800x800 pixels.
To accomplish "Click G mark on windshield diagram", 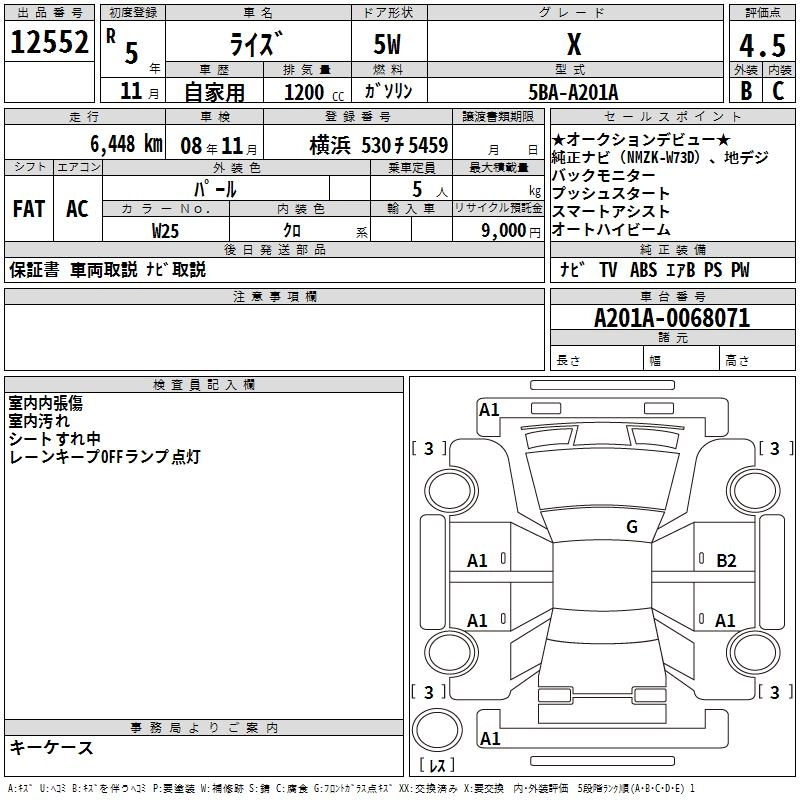I will (x=632, y=526).
